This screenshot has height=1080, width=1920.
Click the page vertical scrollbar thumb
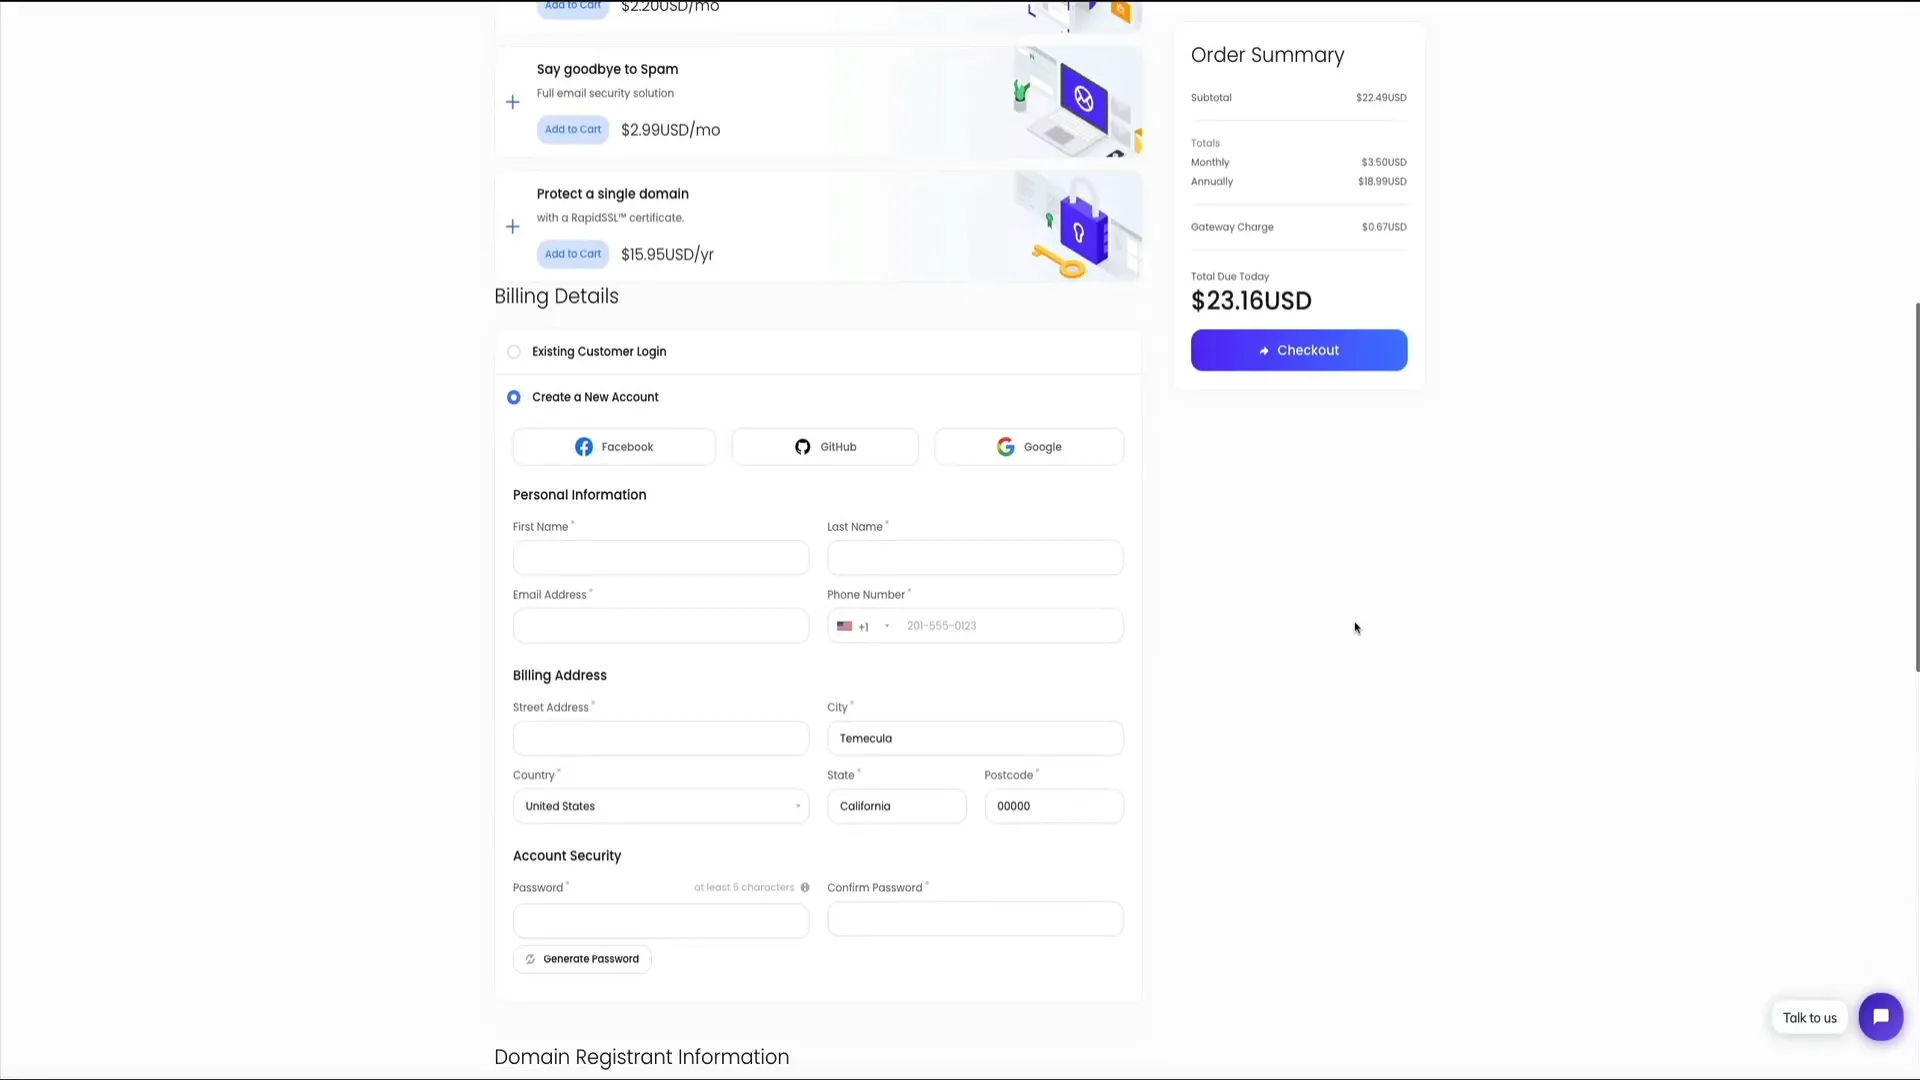1917,487
